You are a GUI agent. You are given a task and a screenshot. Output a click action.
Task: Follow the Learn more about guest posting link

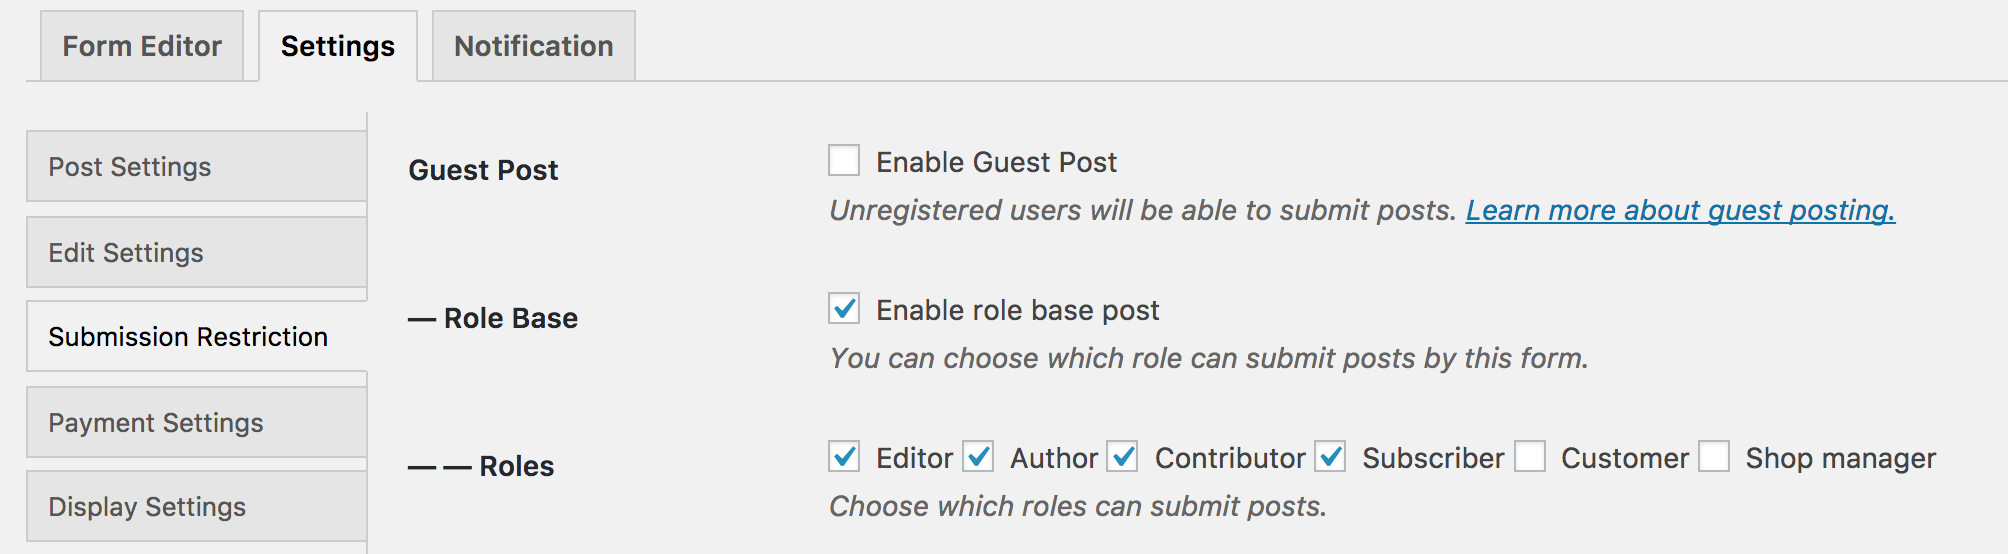(x=1680, y=210)
